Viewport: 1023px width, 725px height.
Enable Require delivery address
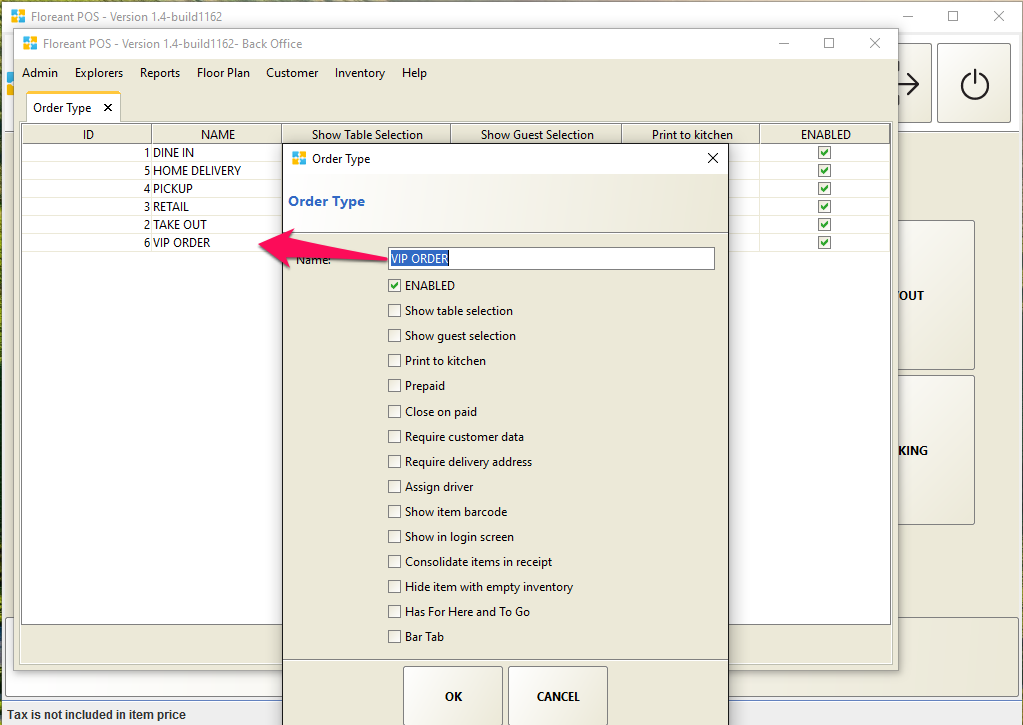(x=394, y=461)
